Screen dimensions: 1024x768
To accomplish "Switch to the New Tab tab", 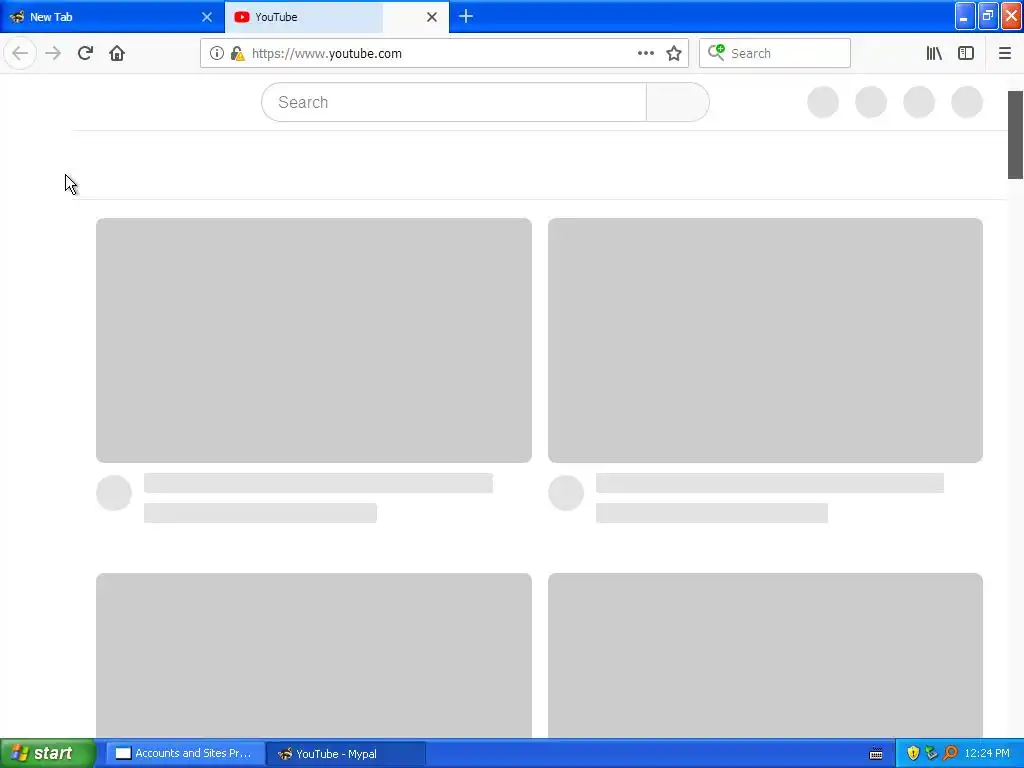I will pyautogui.click(x=112, y=17).
